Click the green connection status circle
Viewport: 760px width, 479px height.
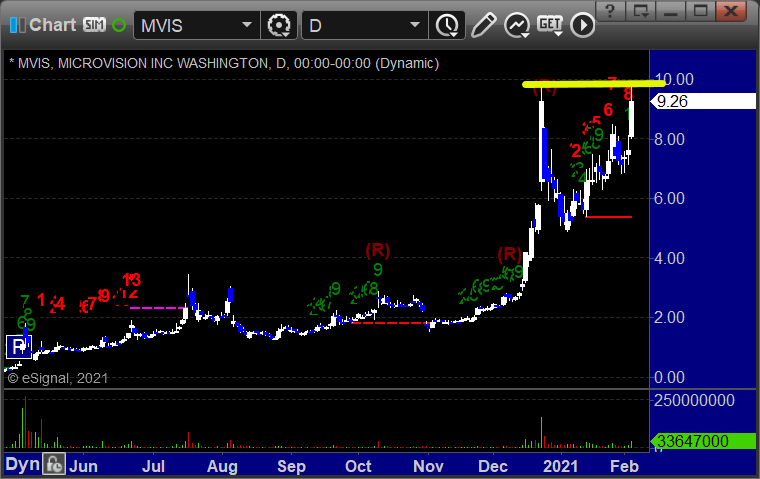pos(119,25)
